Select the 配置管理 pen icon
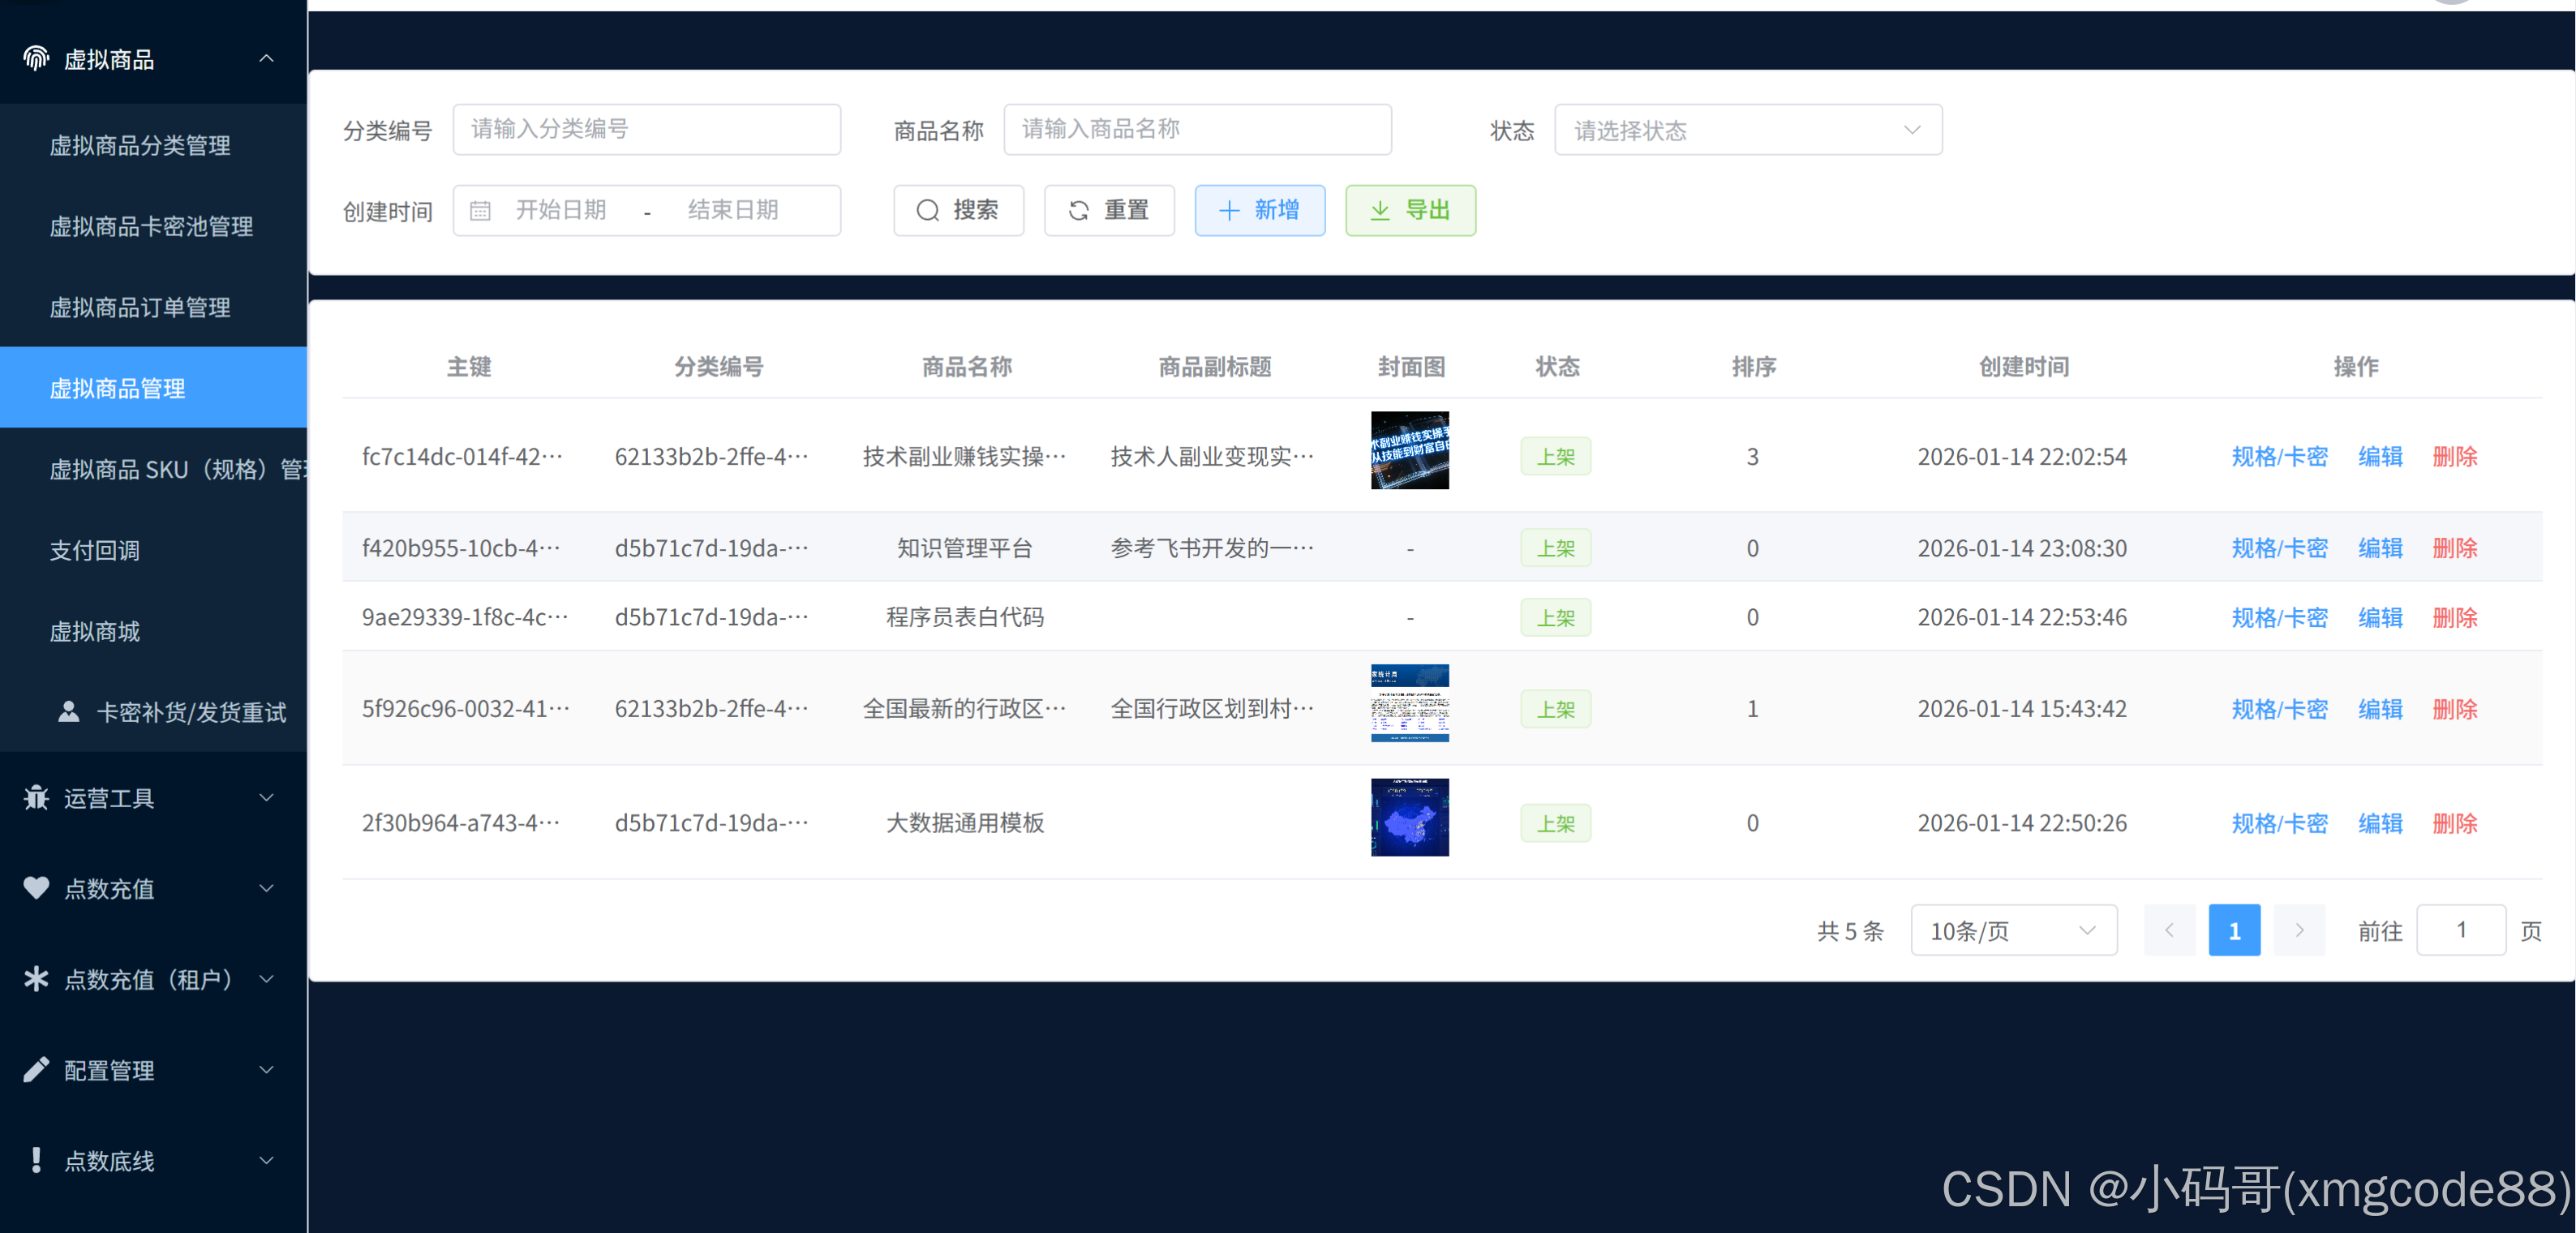 [36, 1069]
